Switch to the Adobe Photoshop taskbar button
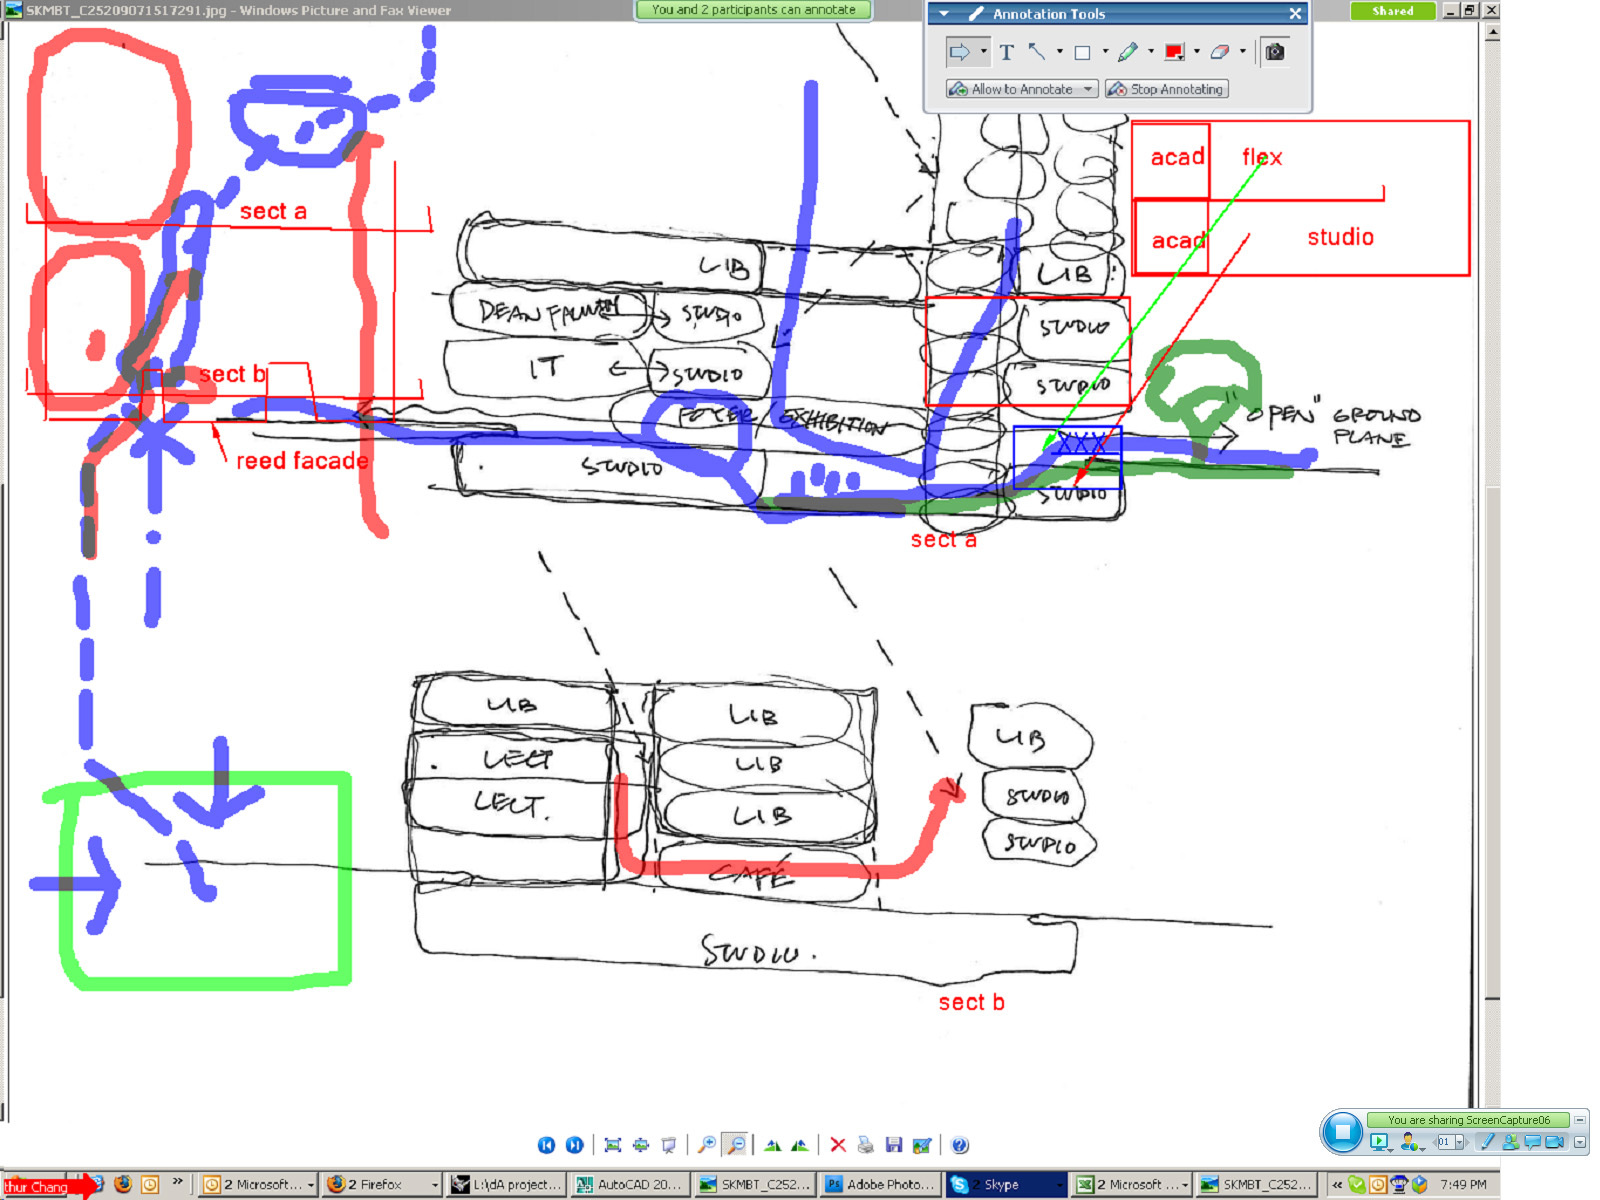 tap(882, 1184)
